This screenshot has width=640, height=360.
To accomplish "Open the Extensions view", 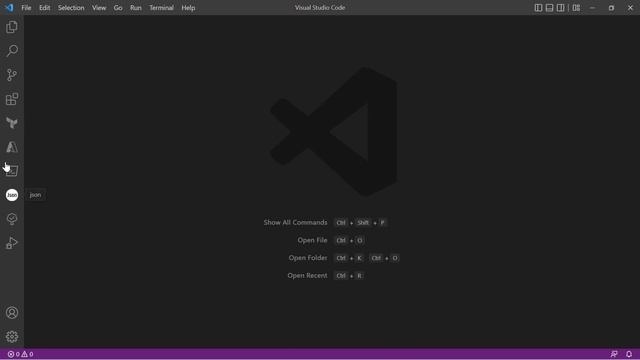I will coord(12,99).
